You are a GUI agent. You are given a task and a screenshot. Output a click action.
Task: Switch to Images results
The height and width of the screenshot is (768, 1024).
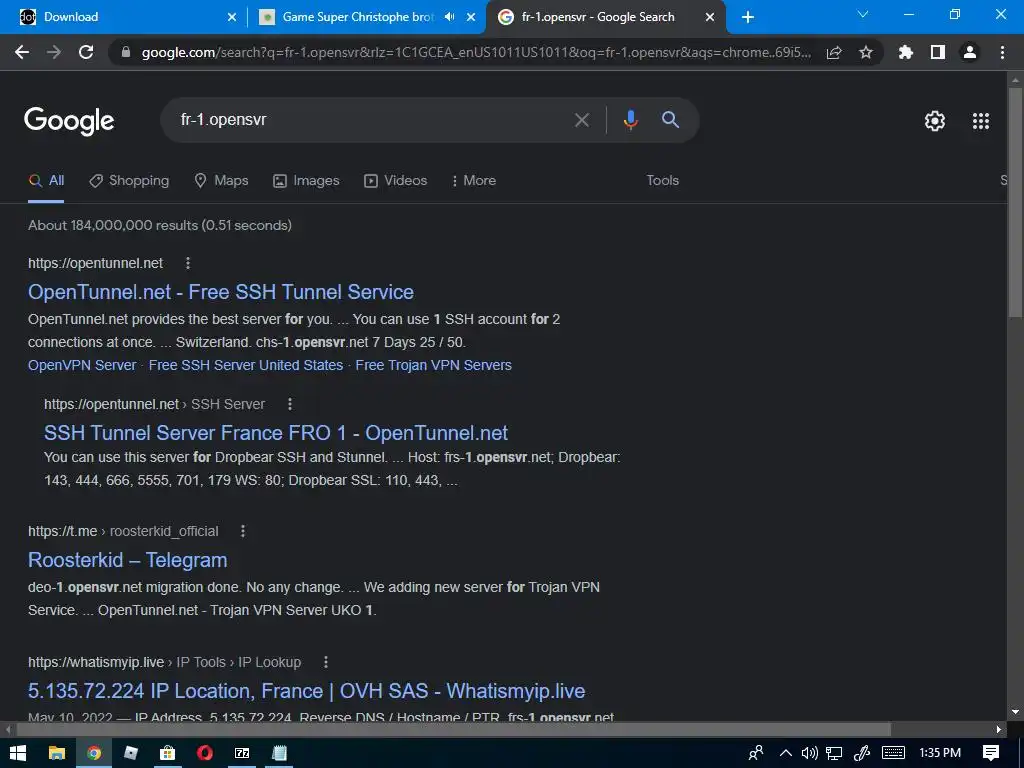click(x=306, y=180)
